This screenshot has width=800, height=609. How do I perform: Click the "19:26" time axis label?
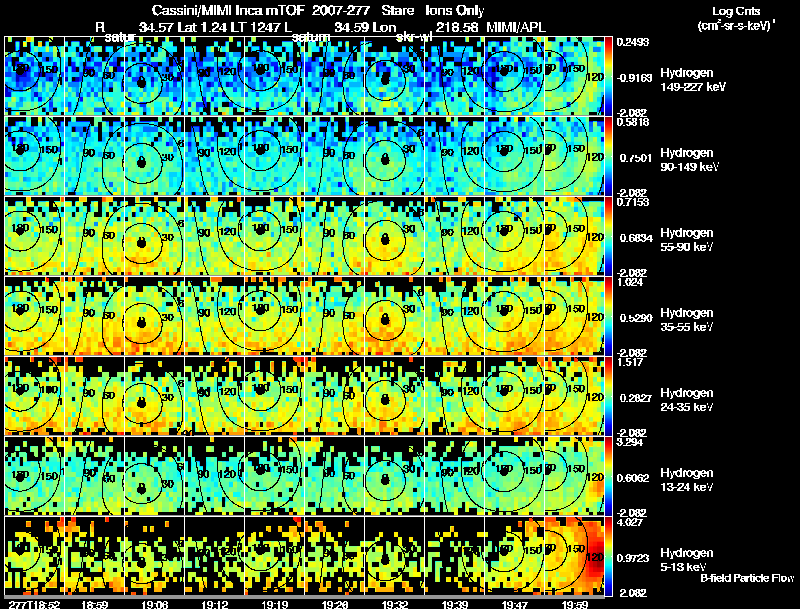(x=335, y=604)
